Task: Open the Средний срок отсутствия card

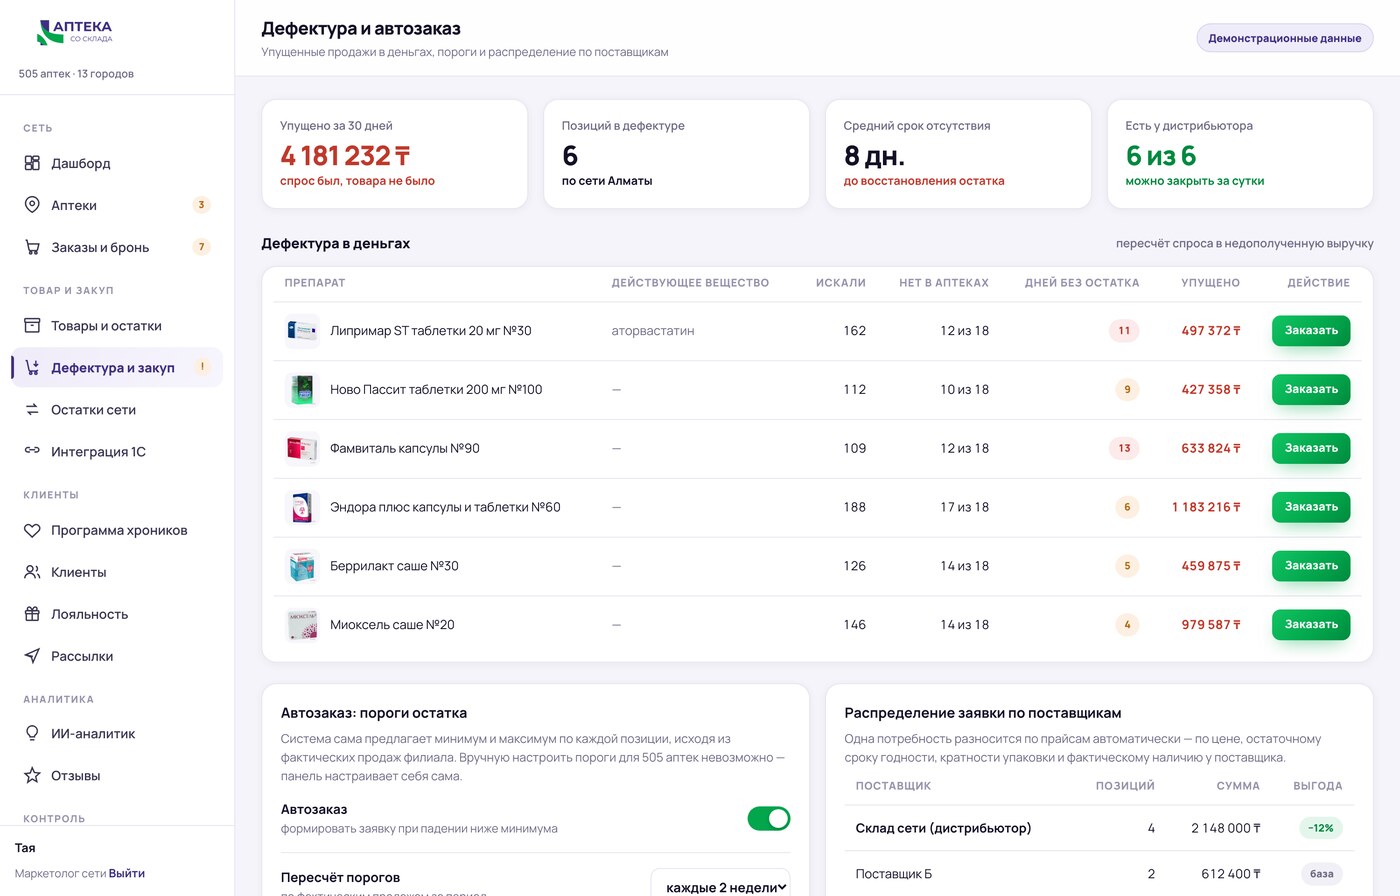Action: (x=958, y=154)
